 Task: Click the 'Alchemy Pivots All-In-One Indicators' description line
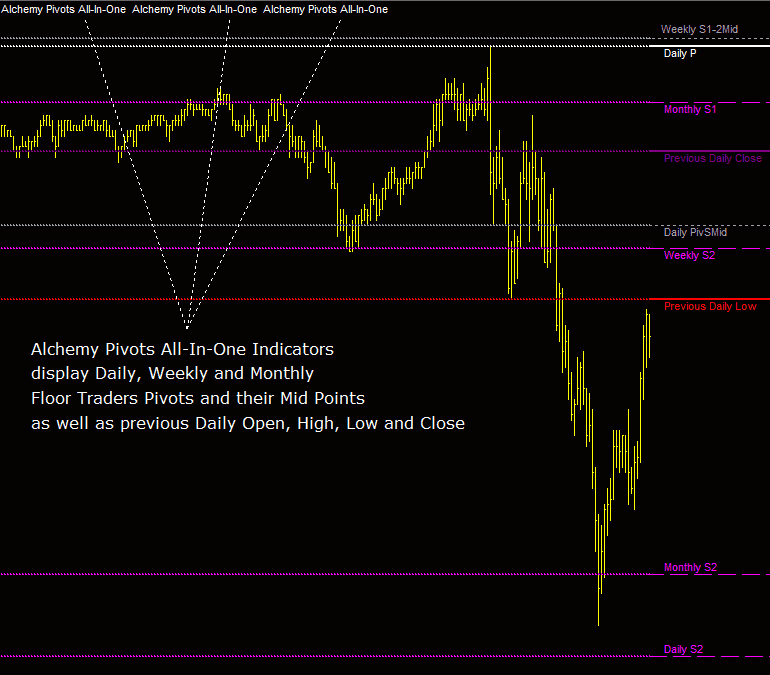(182, 350)
